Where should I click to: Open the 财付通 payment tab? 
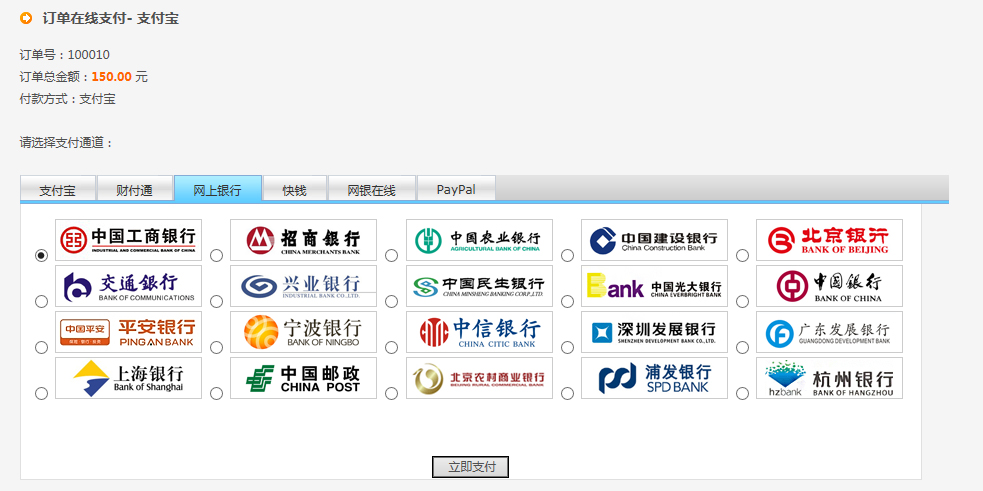134,190
